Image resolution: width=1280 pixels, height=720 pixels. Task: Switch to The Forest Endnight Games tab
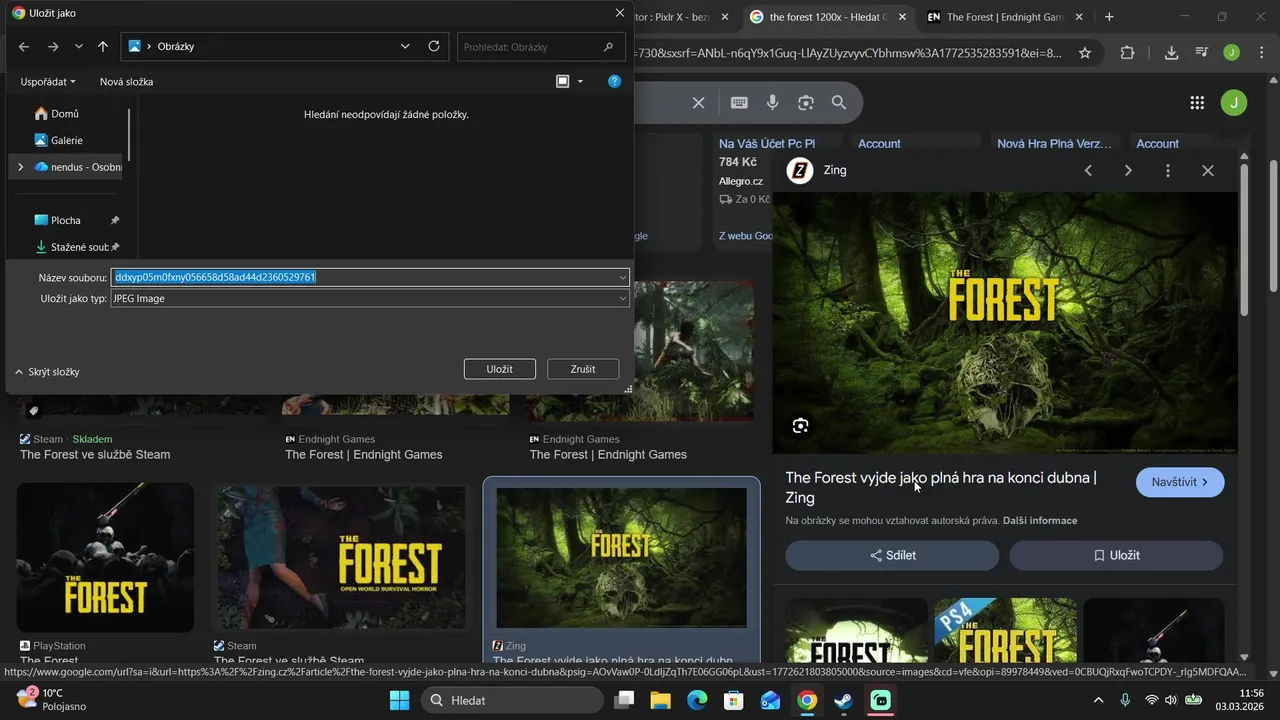1003,17
